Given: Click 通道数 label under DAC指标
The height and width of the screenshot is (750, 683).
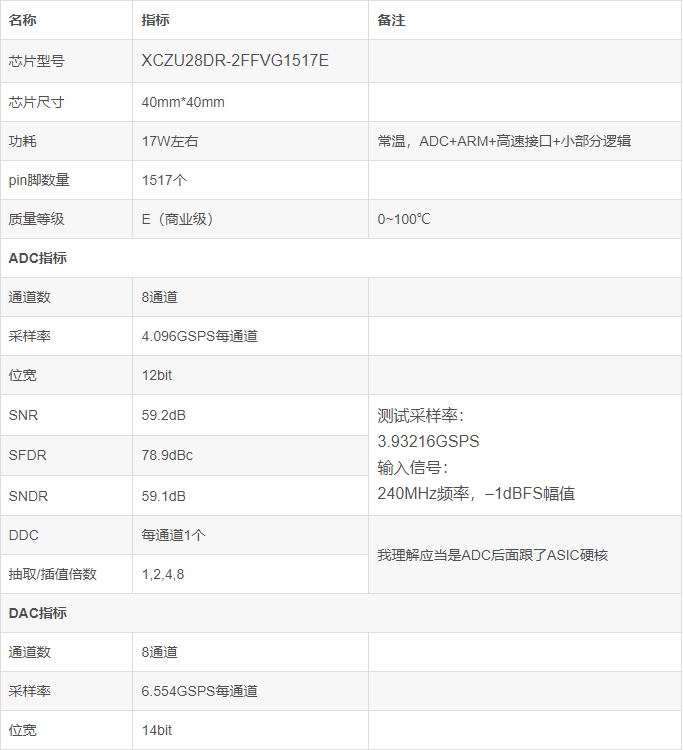Looking at the screenshot, I should pos(30,652).
